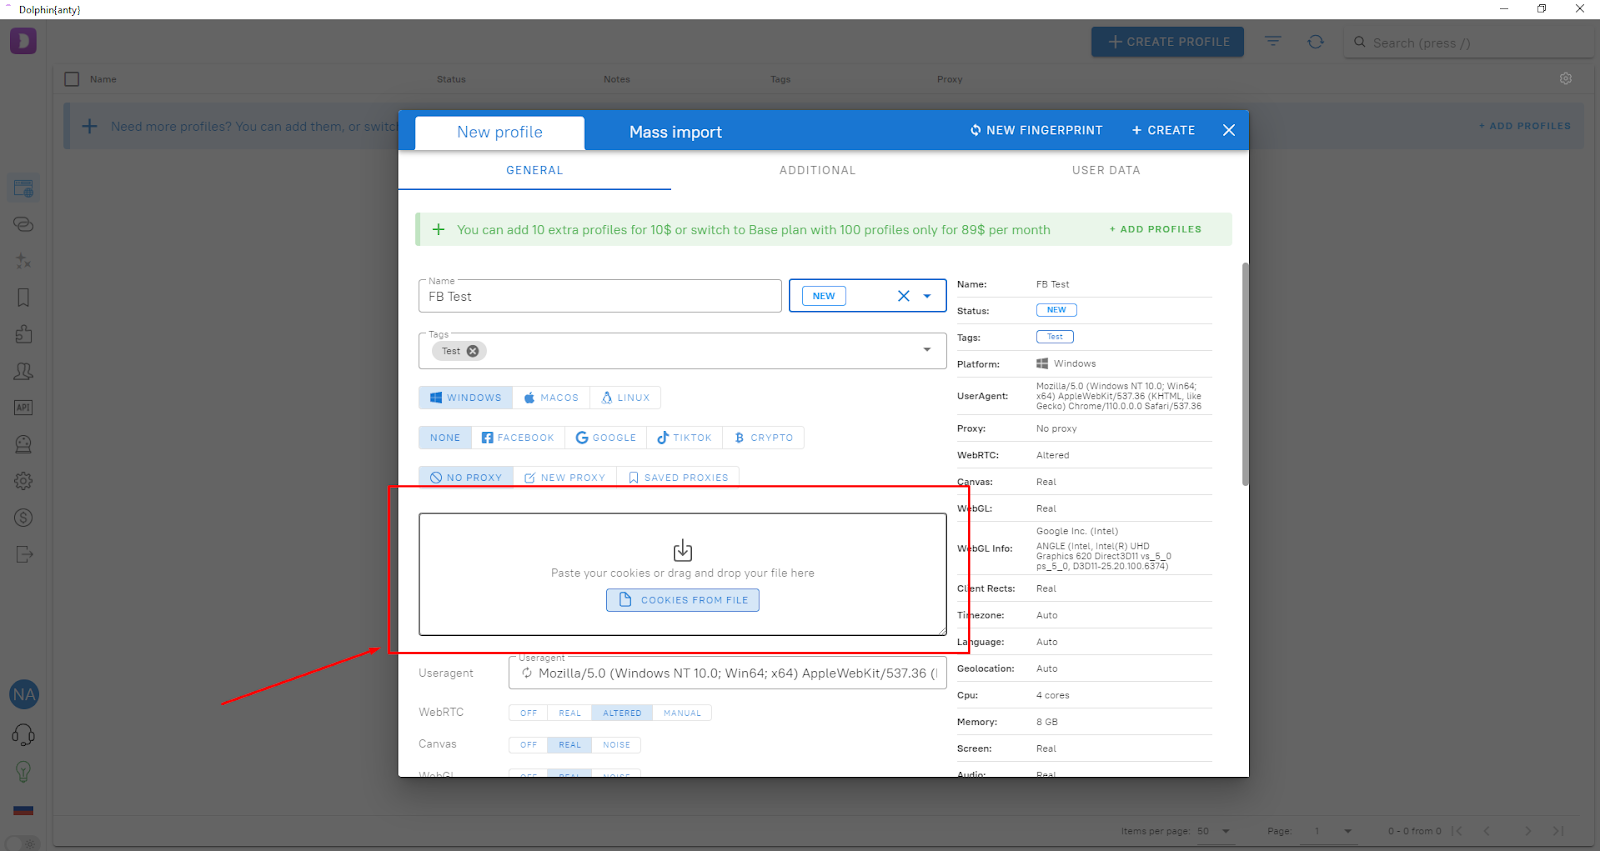Click Add Profiles in the green banner
The height and width of the screenshot is (851, 1600).
(x=1155, y=229)
